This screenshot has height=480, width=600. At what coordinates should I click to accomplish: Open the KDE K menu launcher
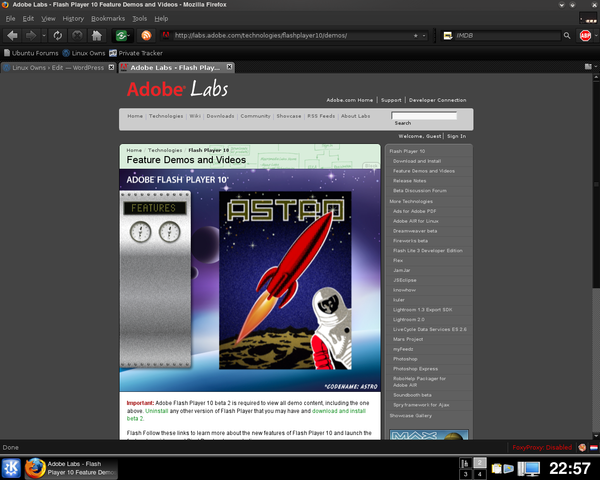pyautogui.click(x=11, y=468)
